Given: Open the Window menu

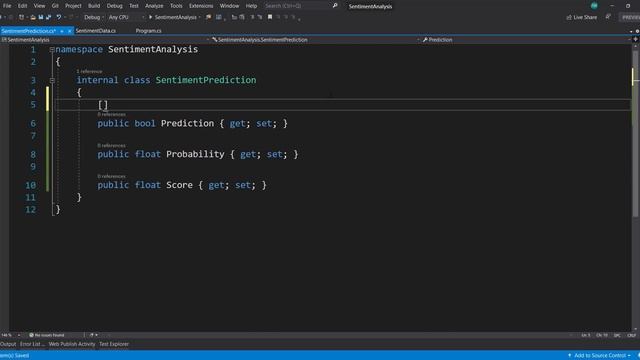Looking at the screenshot, I should click(229, 6).
